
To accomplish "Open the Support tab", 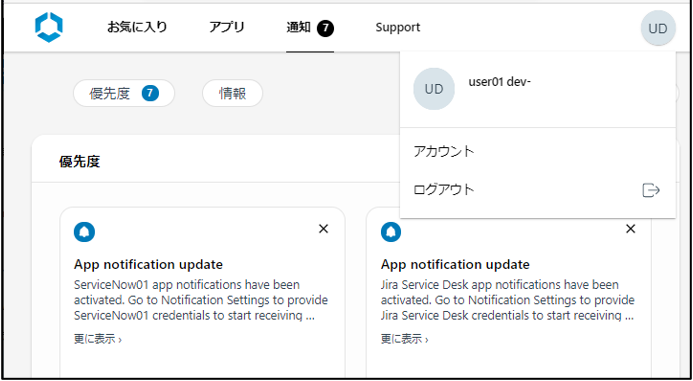I will (x=398, y=27).
